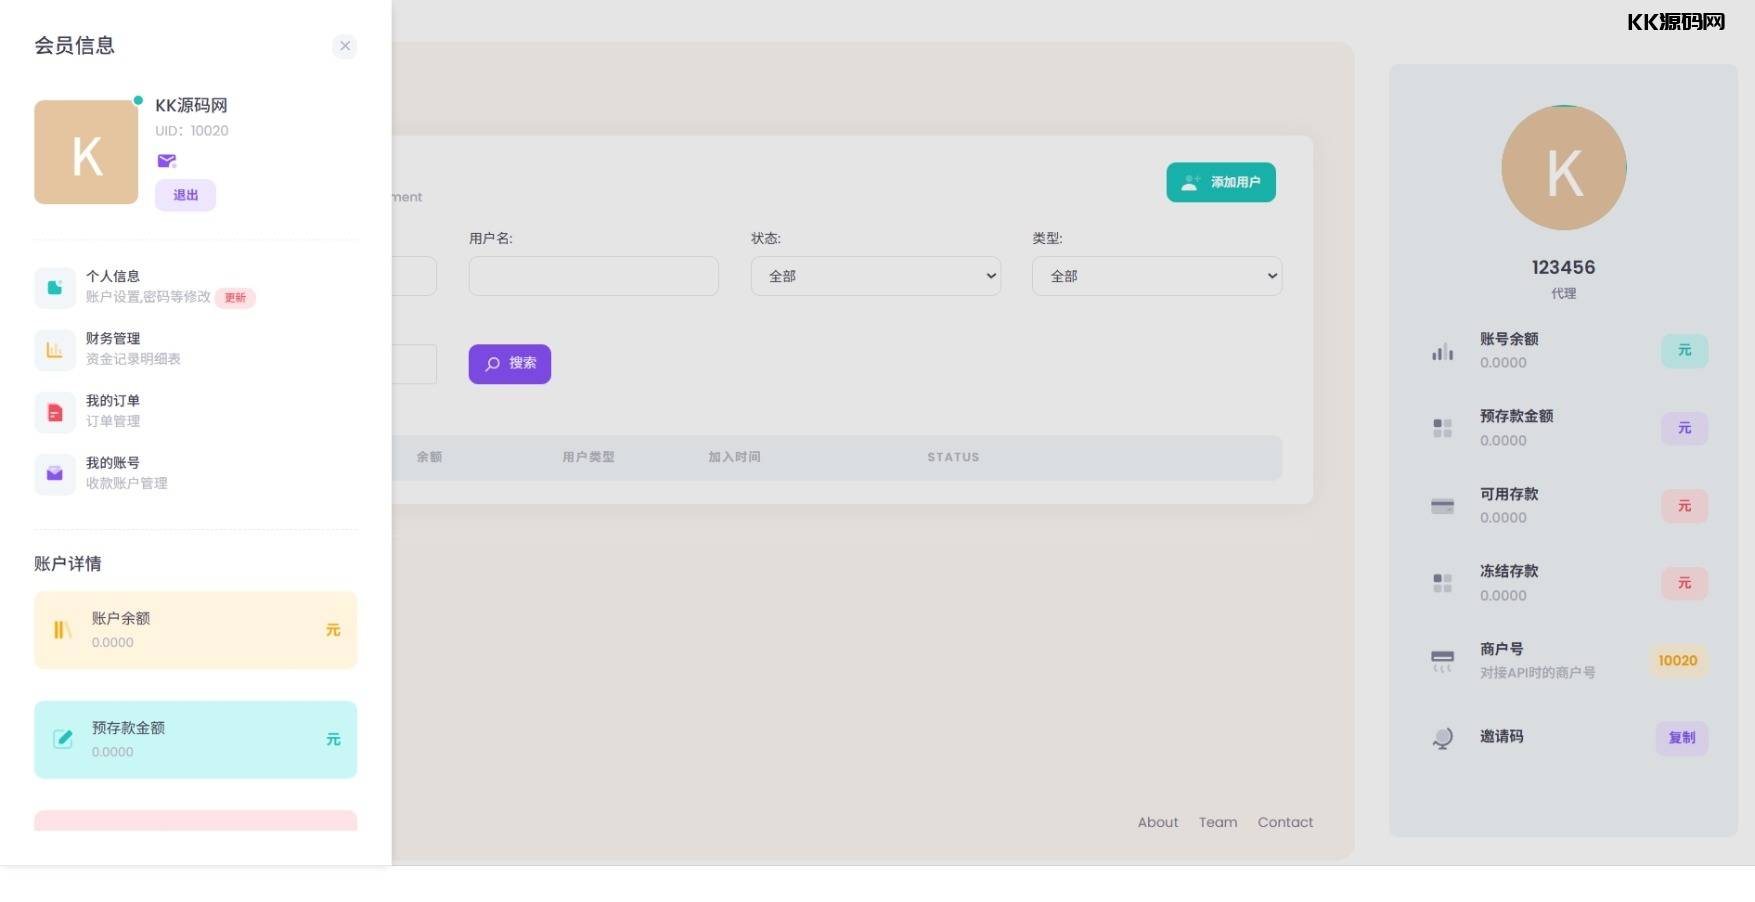Click the 退出 logout button

click(185, 195)
